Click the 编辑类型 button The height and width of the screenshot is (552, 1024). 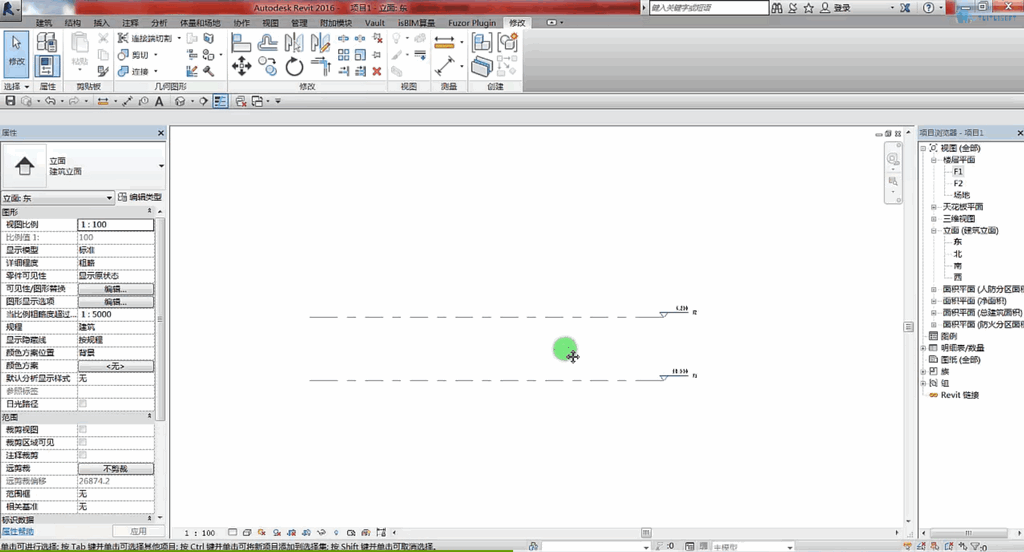(x=140, y=197)
